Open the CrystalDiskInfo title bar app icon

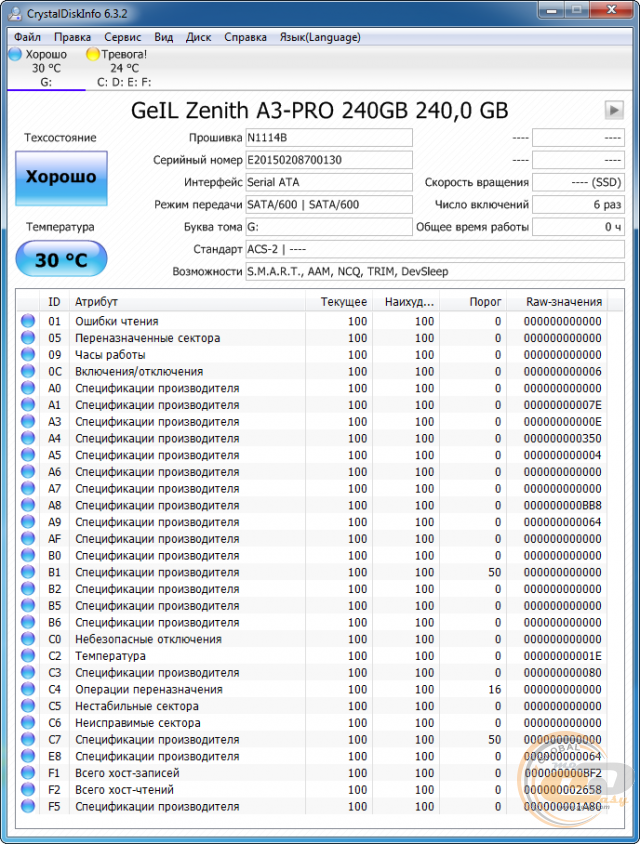[16, 13]
